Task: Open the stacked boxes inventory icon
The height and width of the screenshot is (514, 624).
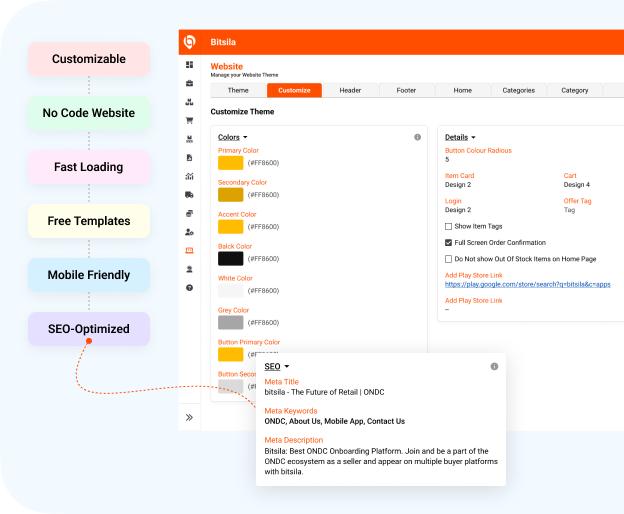Action: [189, 102]
